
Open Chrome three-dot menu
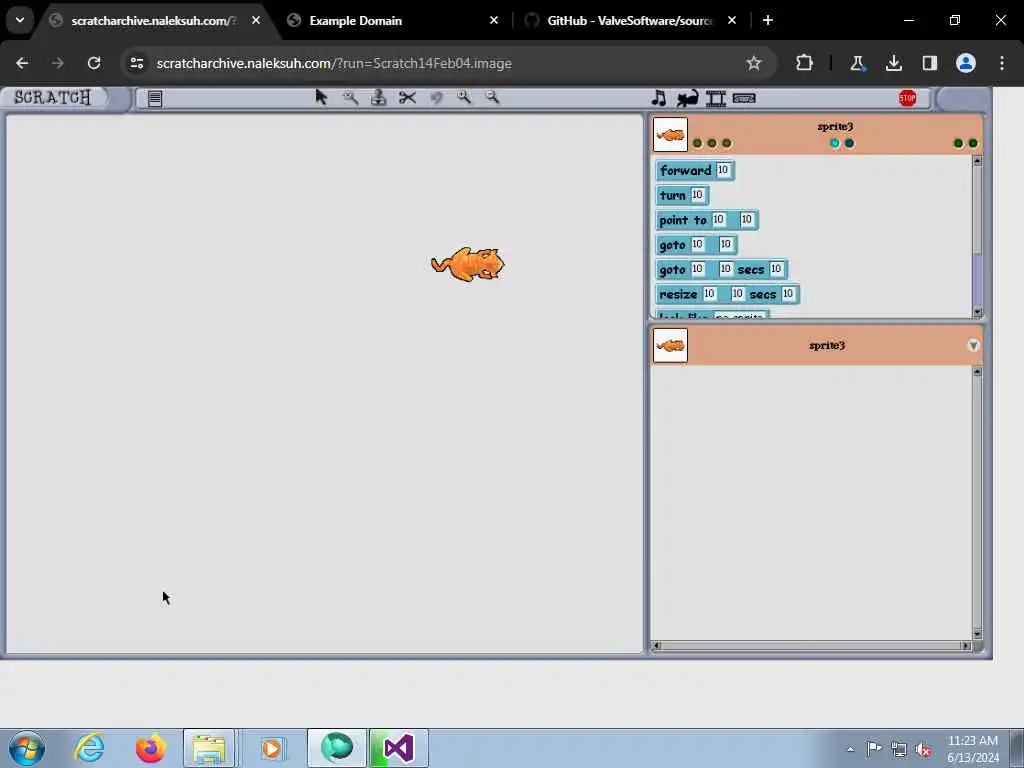[x=1002, y=63]
